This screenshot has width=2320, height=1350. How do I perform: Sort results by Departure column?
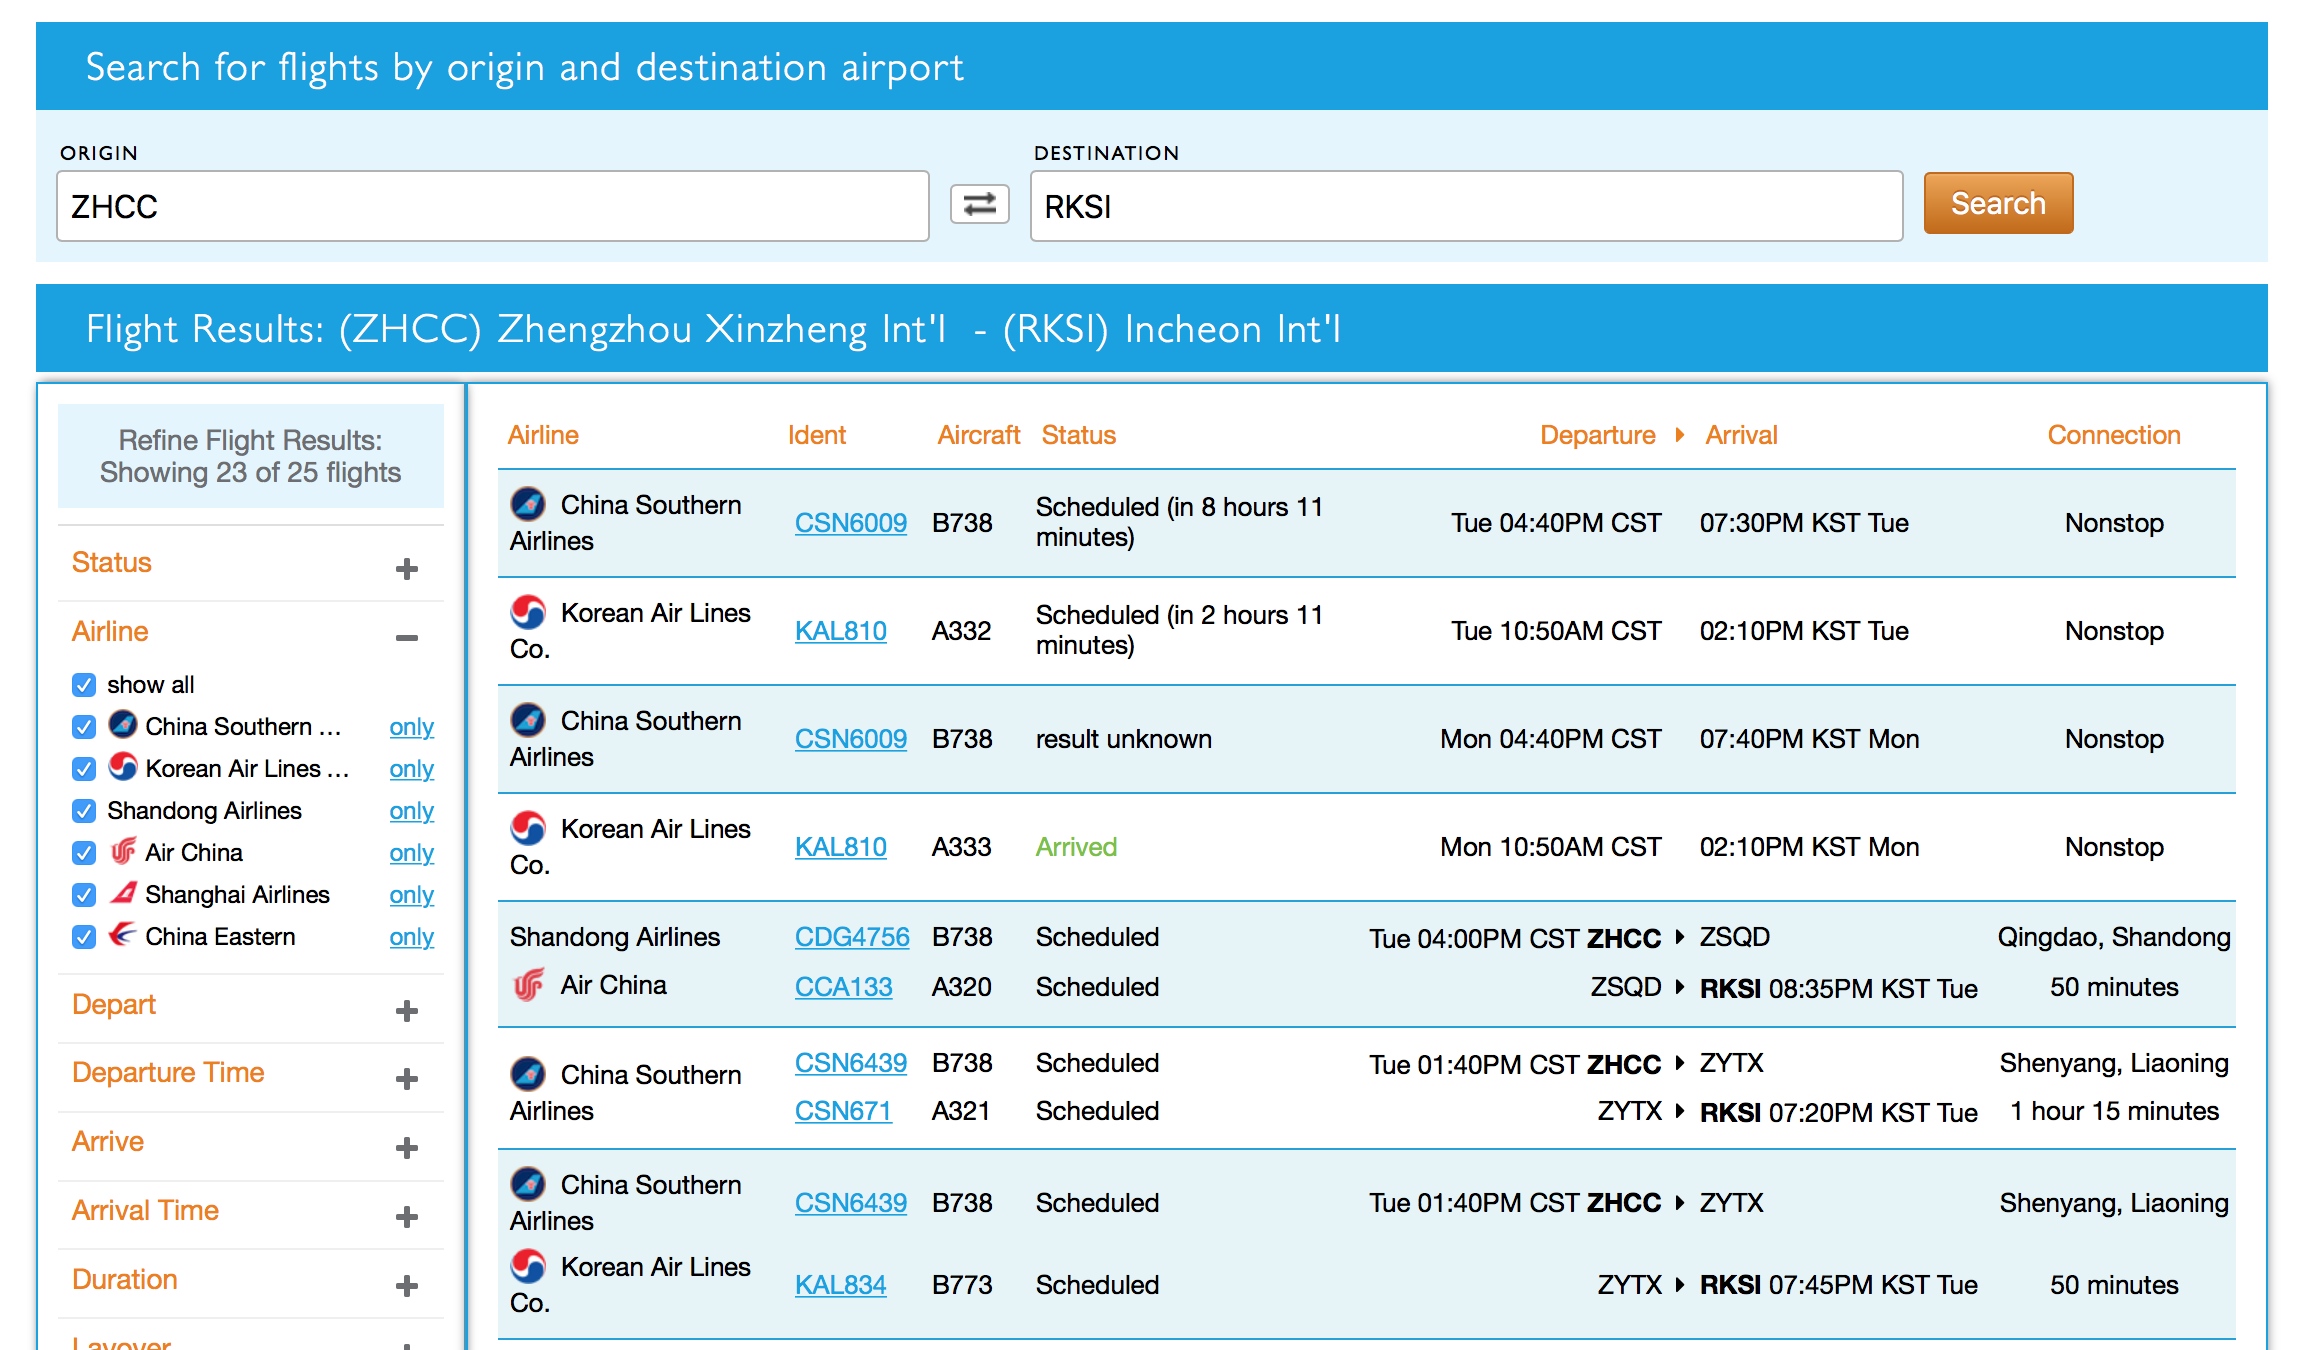click(1597, 435)
